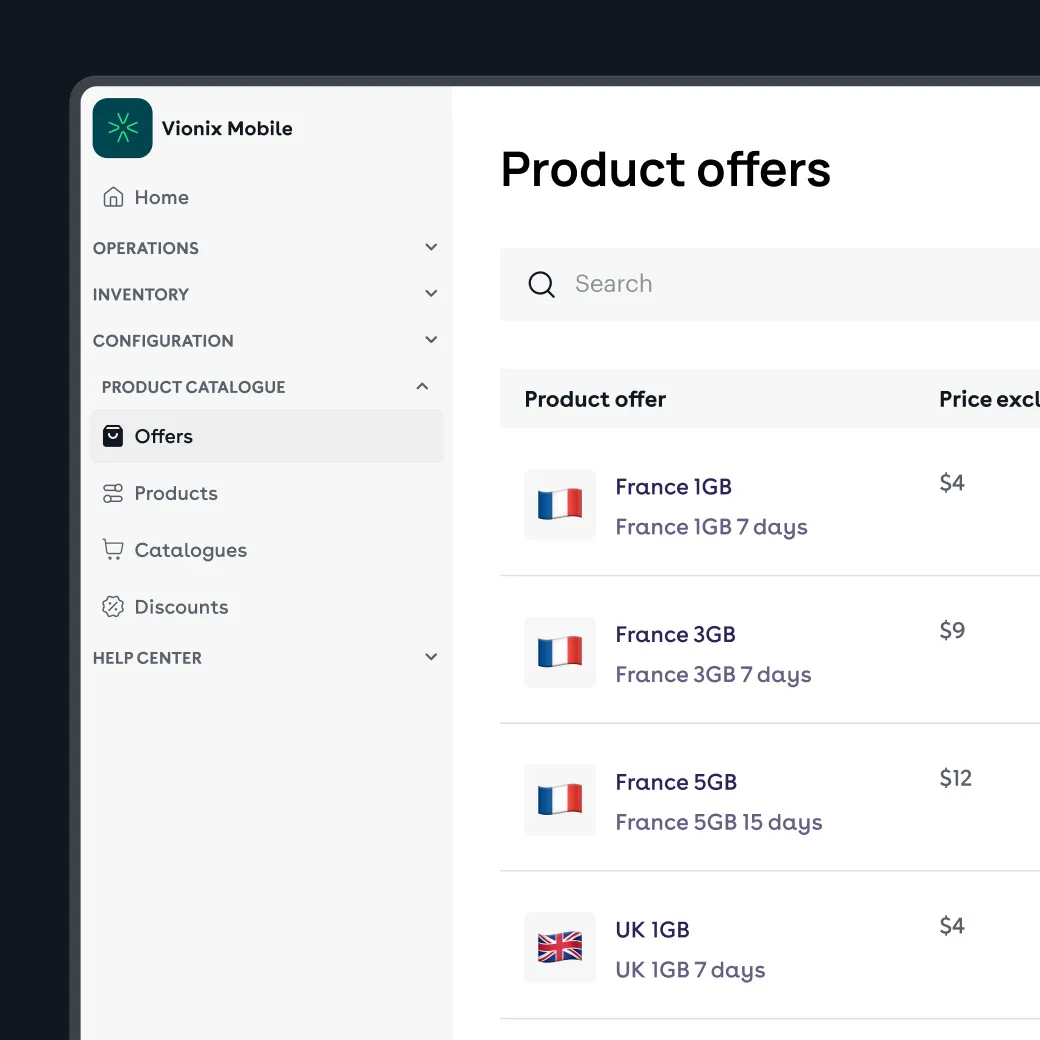Click the 'France 1GB 7 days' description
Image resolution: width=1040 pixels, height=1040 pixels.
tap(711, 527)
